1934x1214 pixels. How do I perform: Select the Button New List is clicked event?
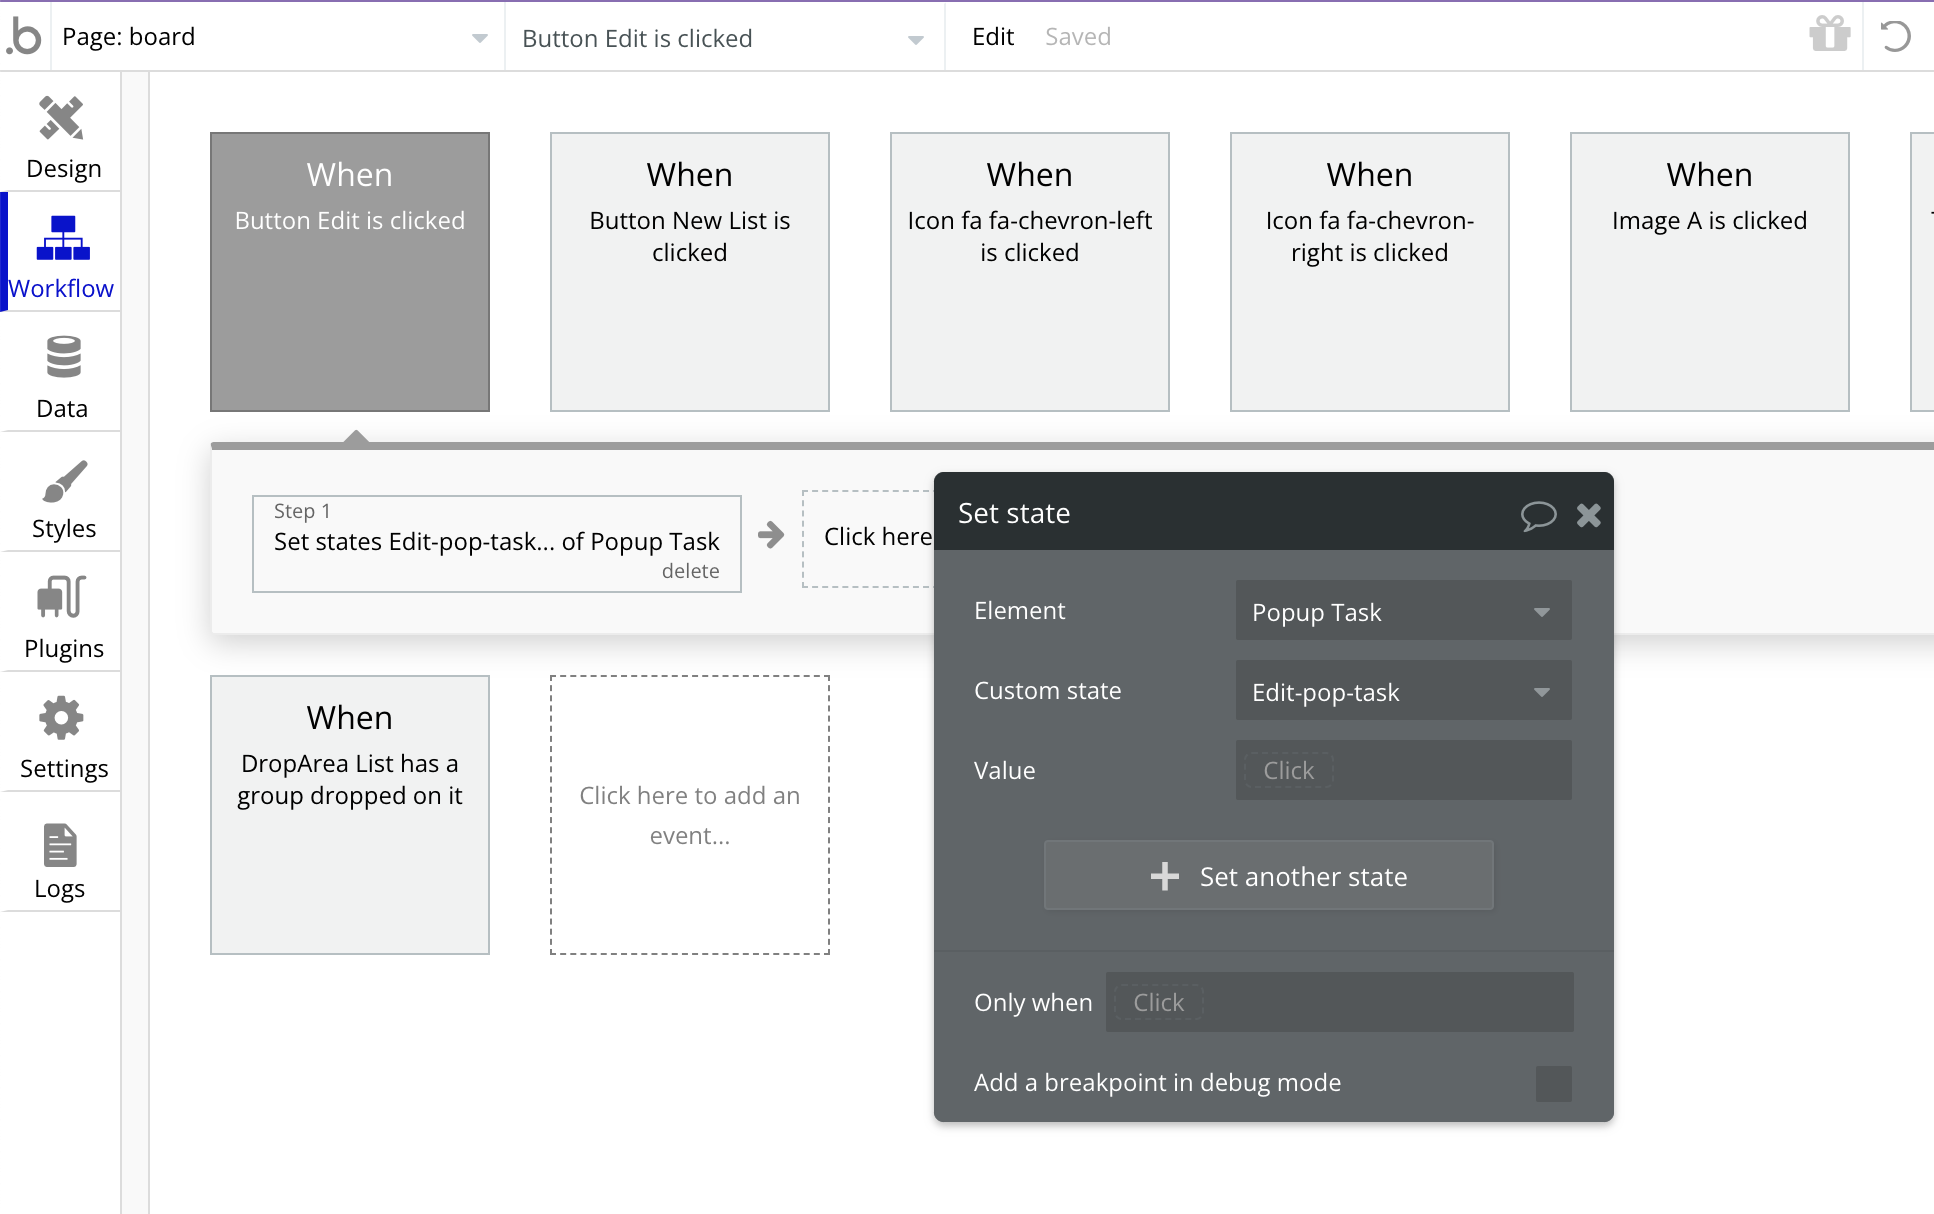tap(689, 271)
